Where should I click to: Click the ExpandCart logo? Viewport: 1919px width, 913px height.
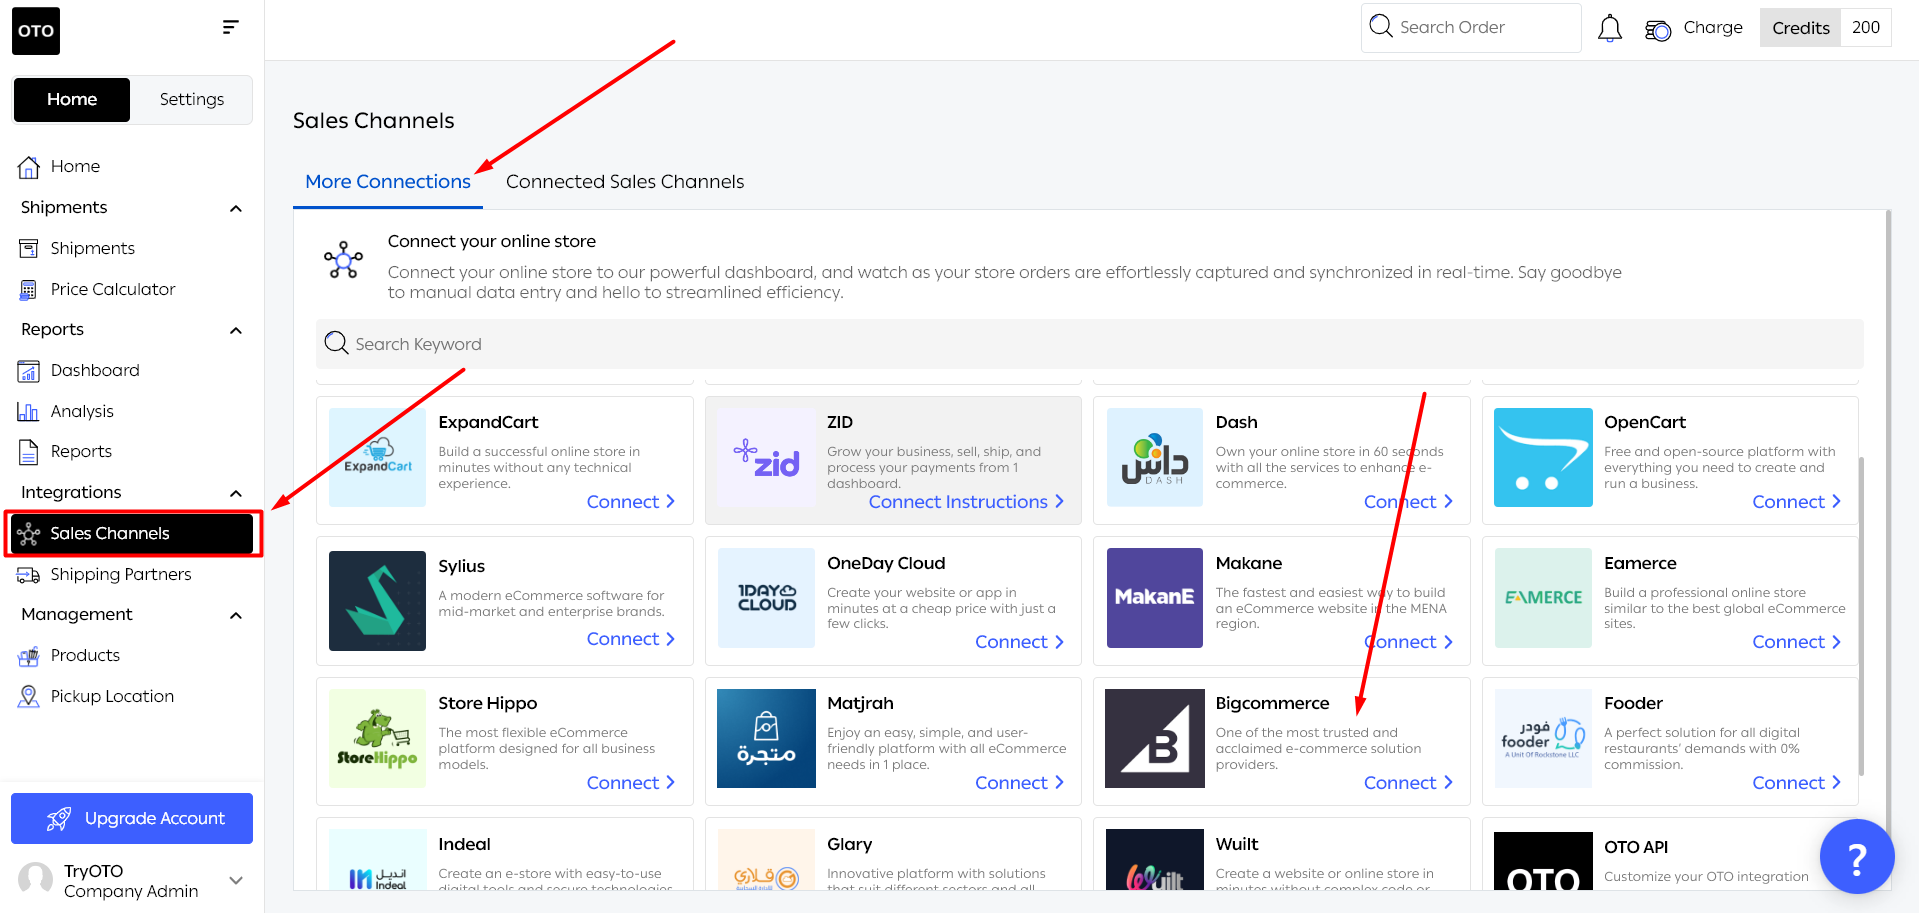point(378,457)
